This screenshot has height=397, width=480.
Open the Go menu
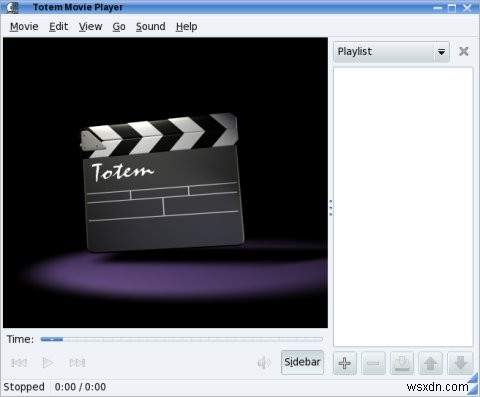(119, 26)
